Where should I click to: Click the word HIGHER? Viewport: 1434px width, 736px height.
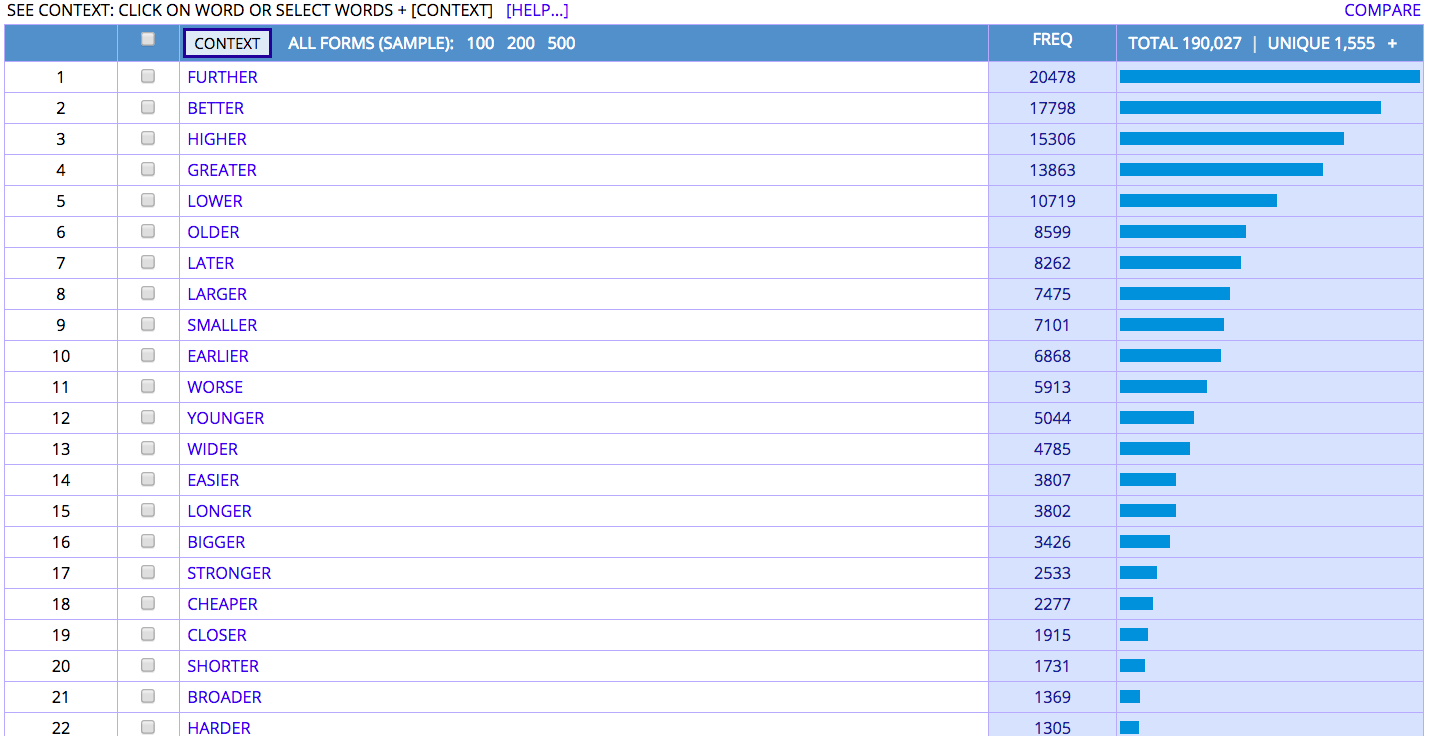click(217, 139)
